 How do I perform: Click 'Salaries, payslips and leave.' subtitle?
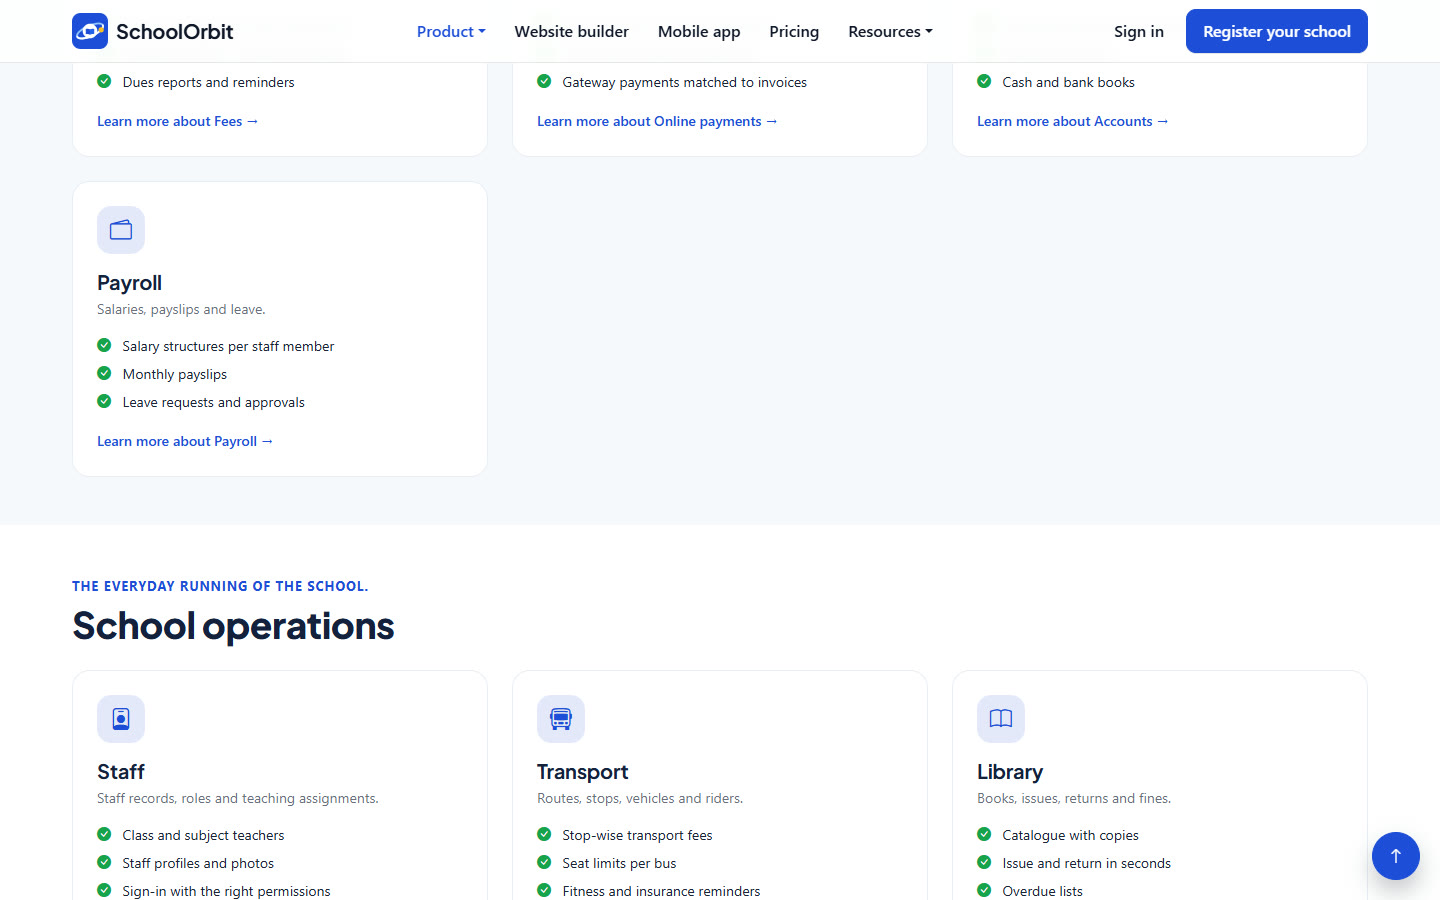pos(181,309)
